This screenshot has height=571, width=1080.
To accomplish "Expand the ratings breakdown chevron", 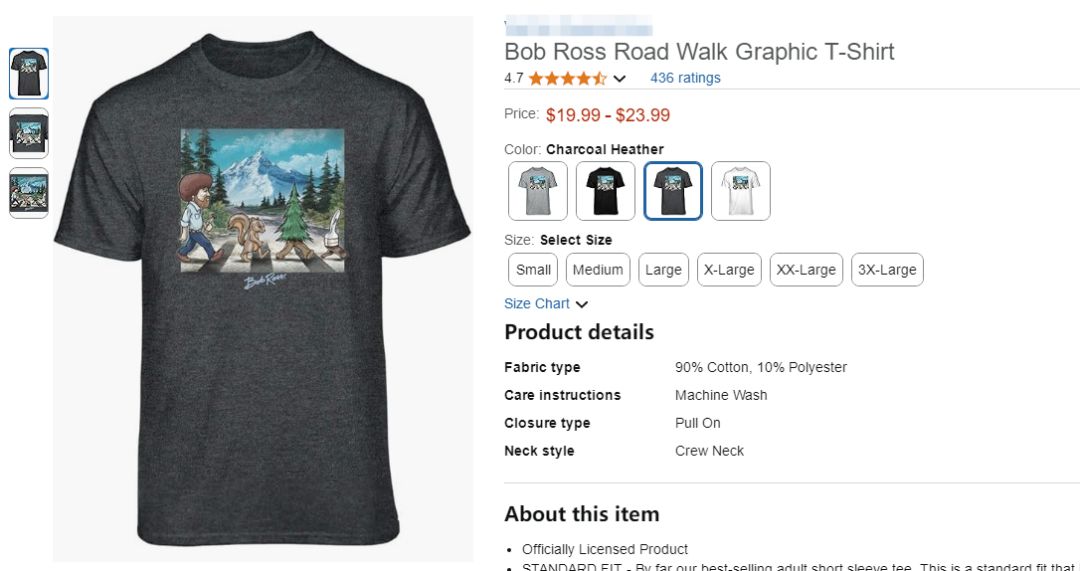I will point(620,79).
